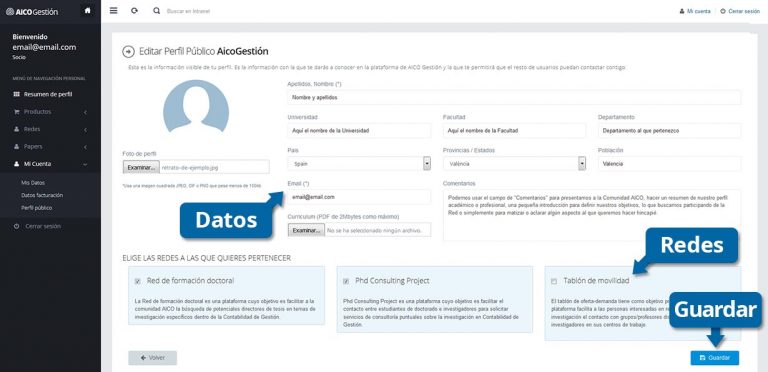This screenshot has width=768, height=372.
Task: Click the search magnifier icon
Action: coord(156,10)
